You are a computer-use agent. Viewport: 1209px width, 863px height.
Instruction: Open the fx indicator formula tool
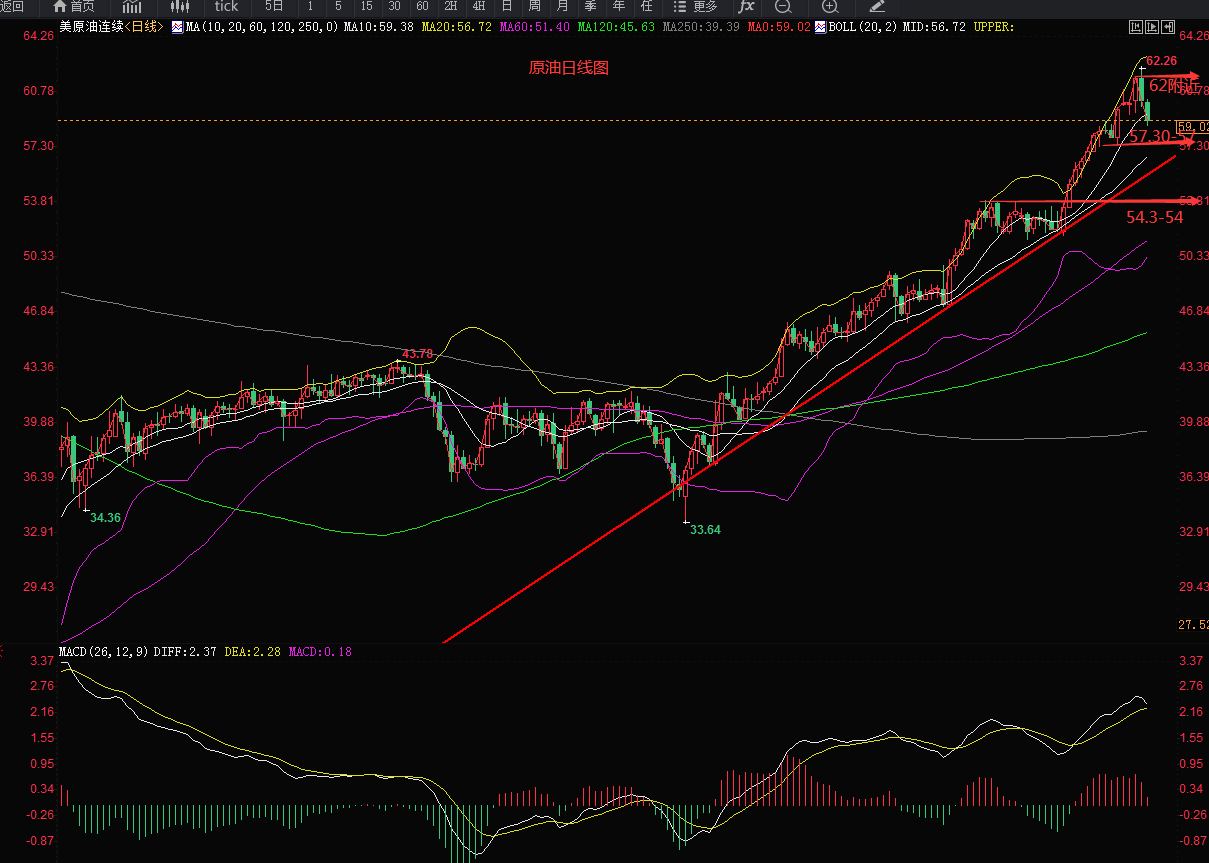746,6
